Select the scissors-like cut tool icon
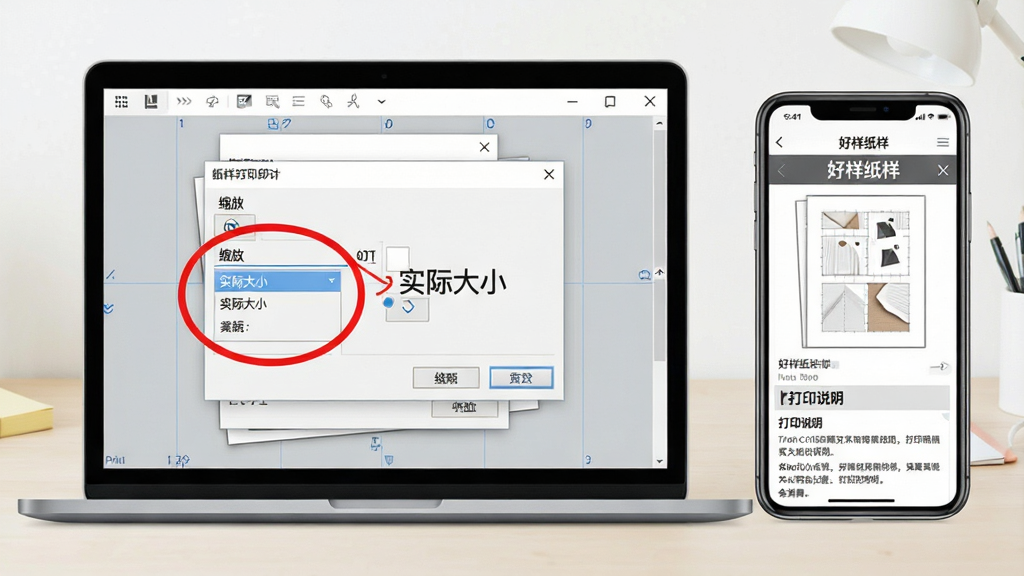Screen dimensions: 1024x576 pyautogui.click(x=353, y=101)
